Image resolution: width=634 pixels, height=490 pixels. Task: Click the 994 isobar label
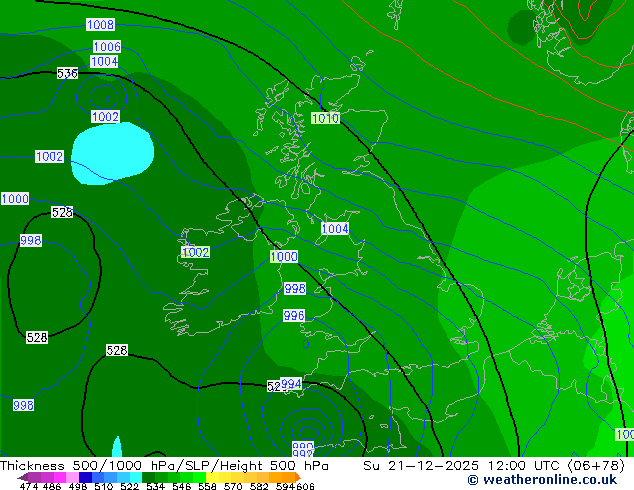[291, 384]
